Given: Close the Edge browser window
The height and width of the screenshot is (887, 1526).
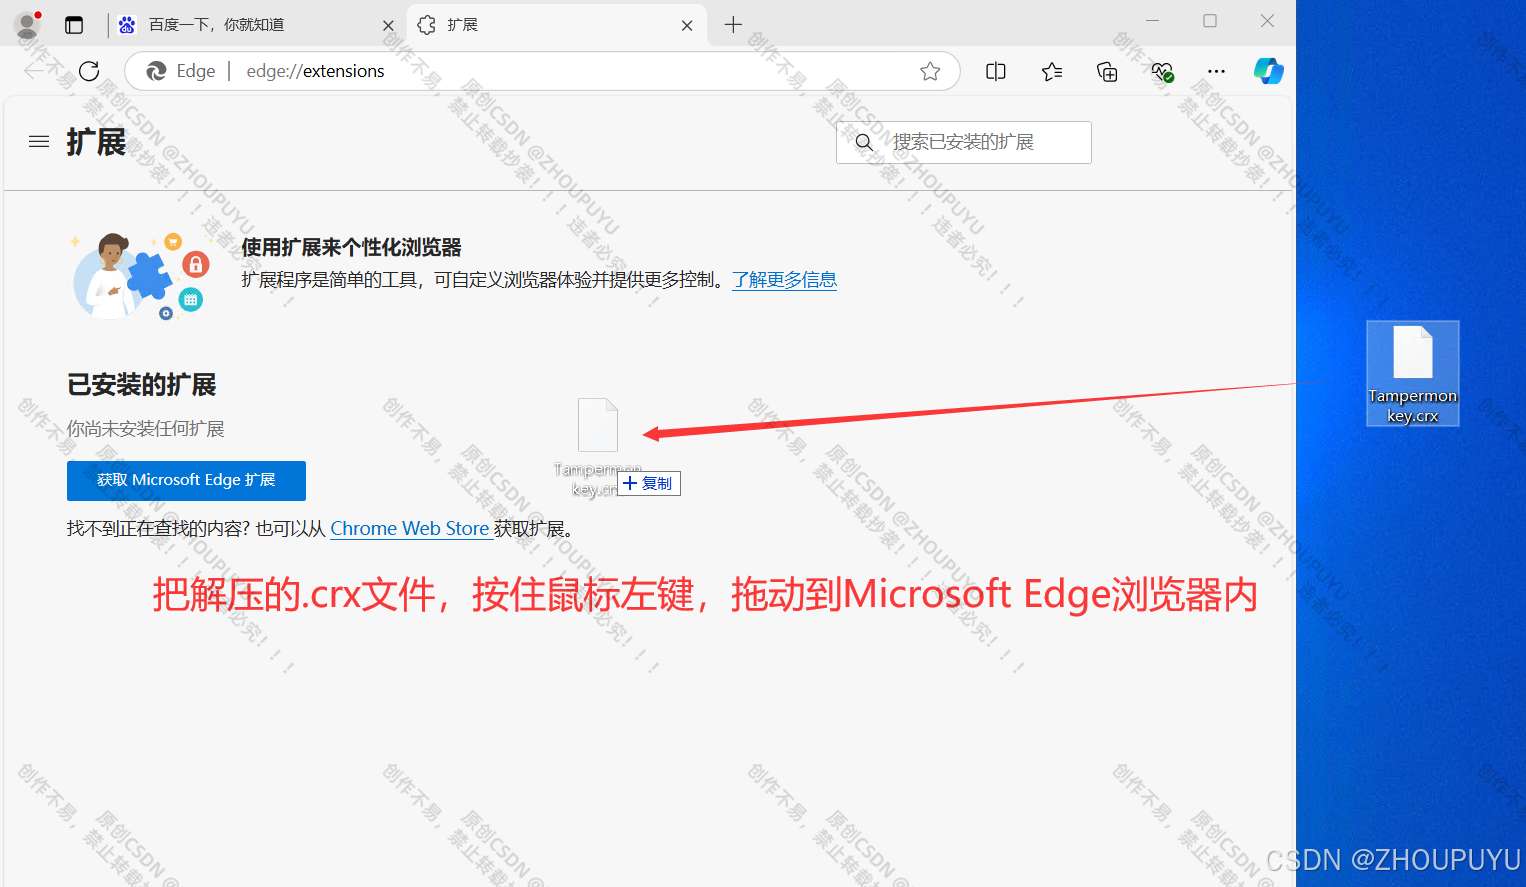Looking at the screenshot, I should tap(1267, 21).
